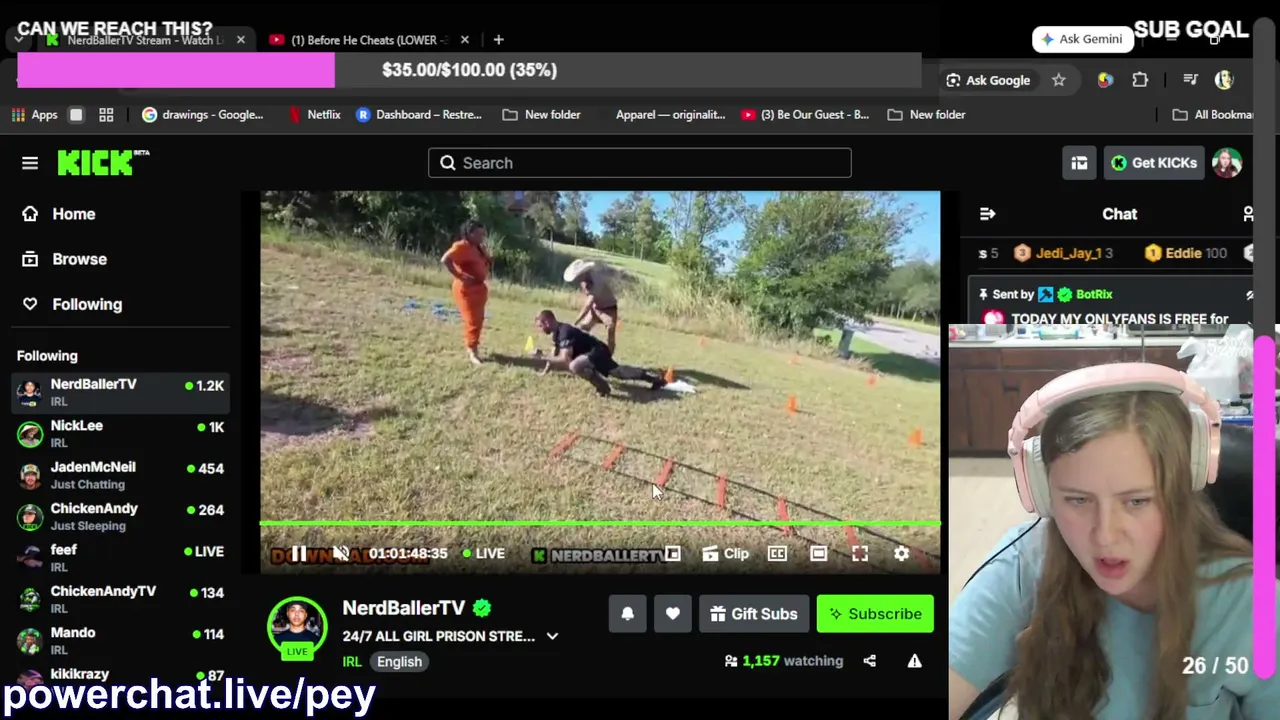
Task: Open the Chrome profile avatar
Action: [x=1225, y=80]
